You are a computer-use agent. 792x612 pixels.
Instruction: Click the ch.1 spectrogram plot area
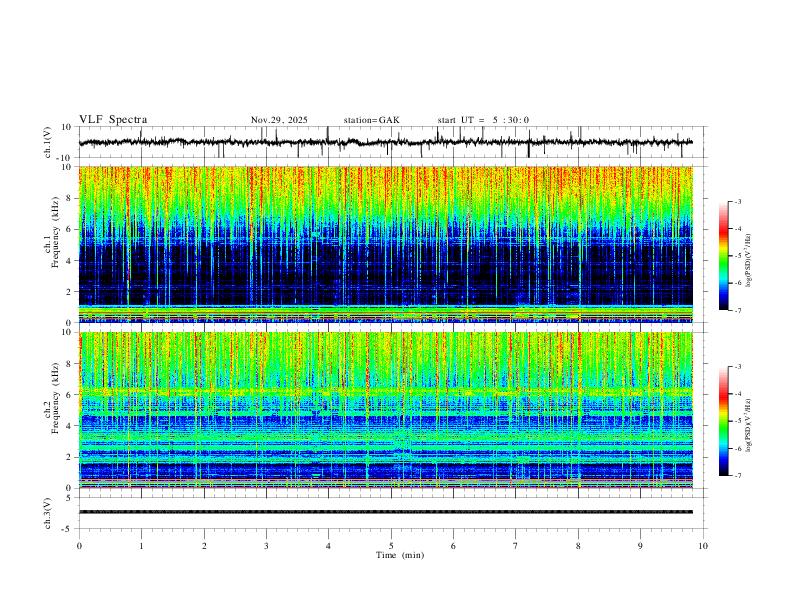385,244
